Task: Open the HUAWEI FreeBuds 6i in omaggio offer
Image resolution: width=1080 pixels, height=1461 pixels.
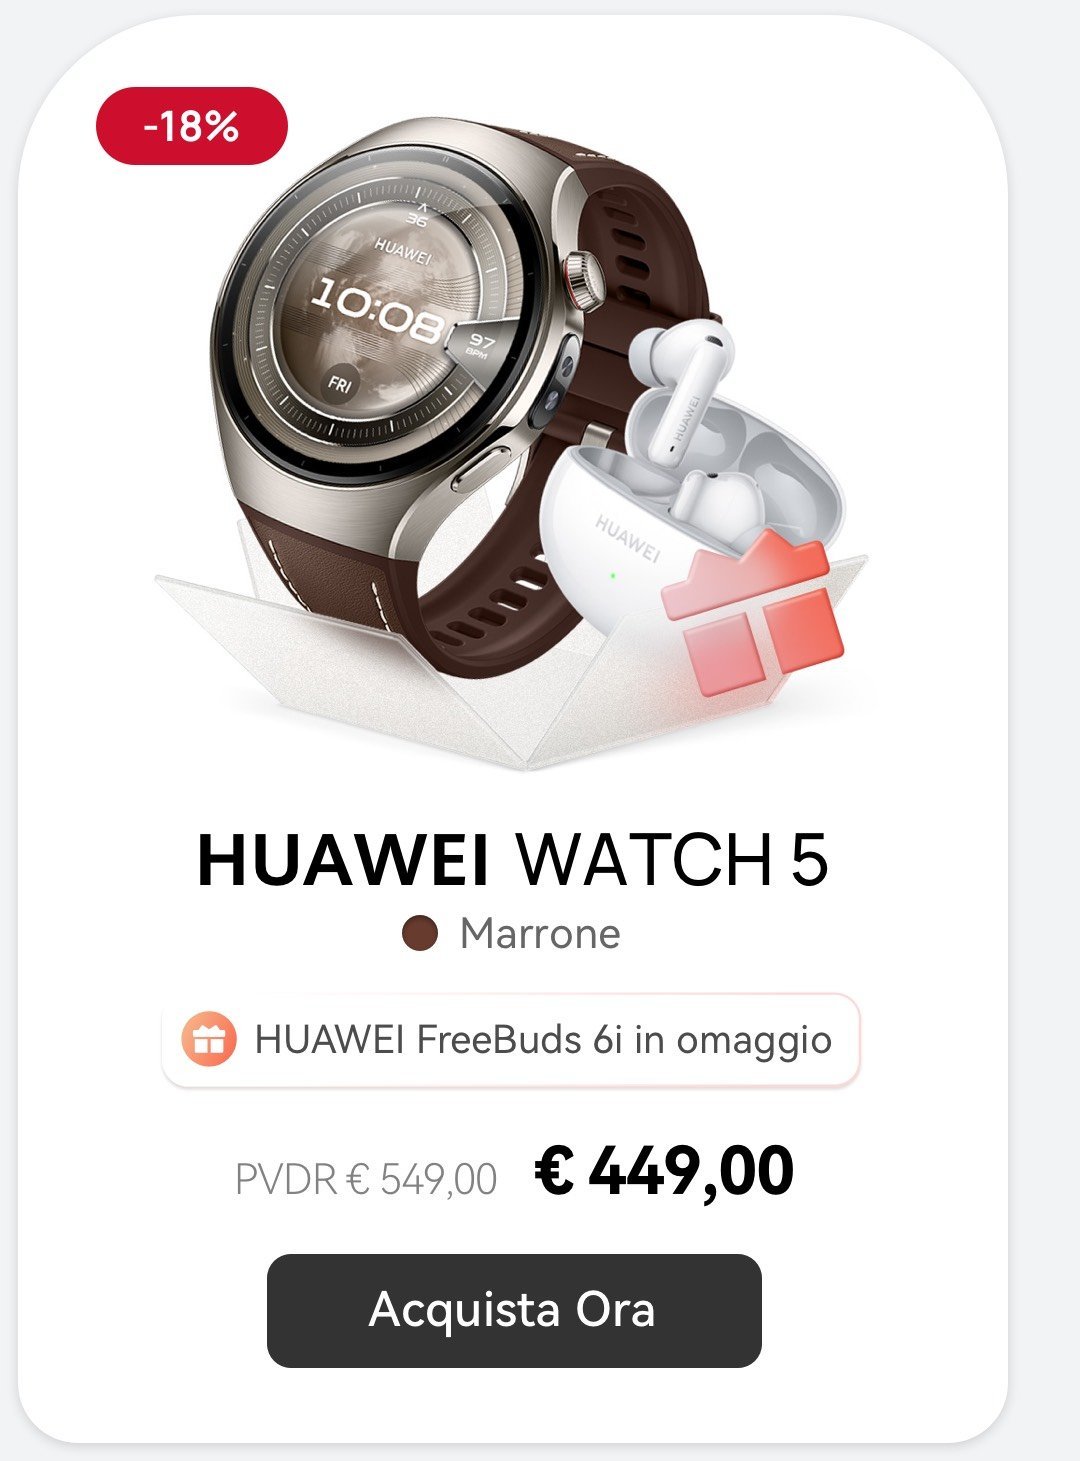Action: coord(511,1040)
